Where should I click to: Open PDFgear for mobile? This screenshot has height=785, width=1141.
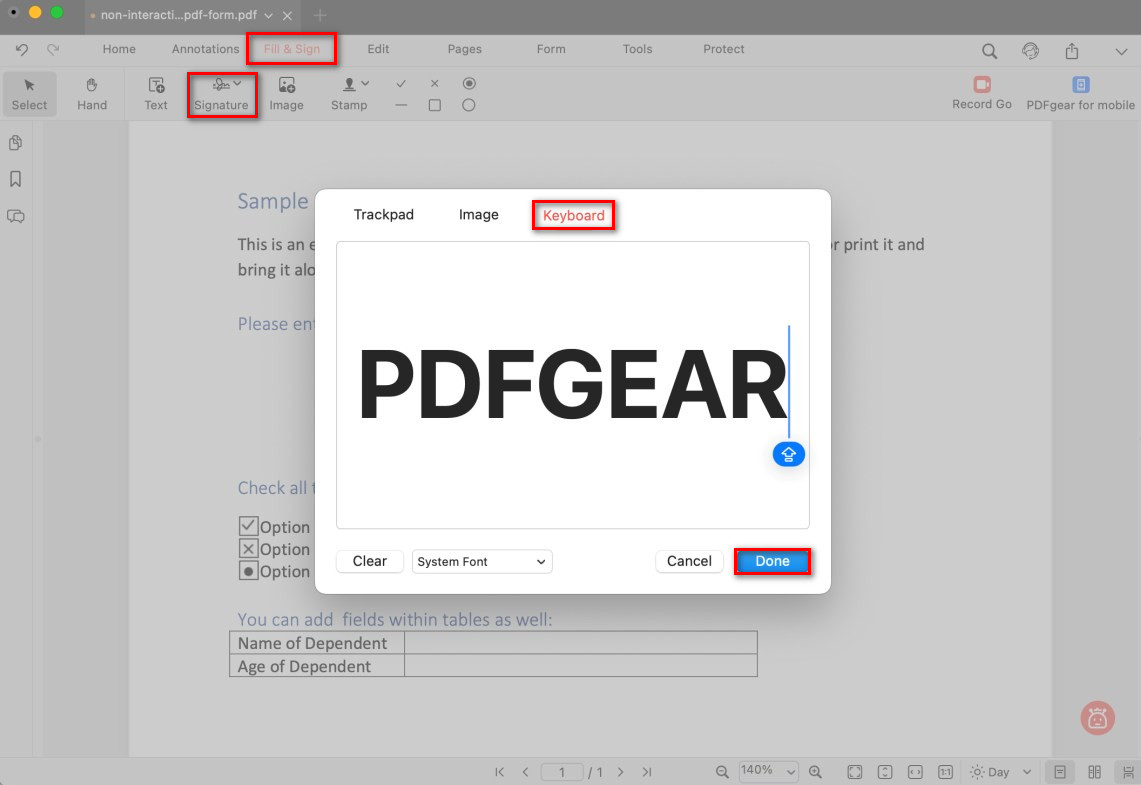click(x=1081, y=93)
